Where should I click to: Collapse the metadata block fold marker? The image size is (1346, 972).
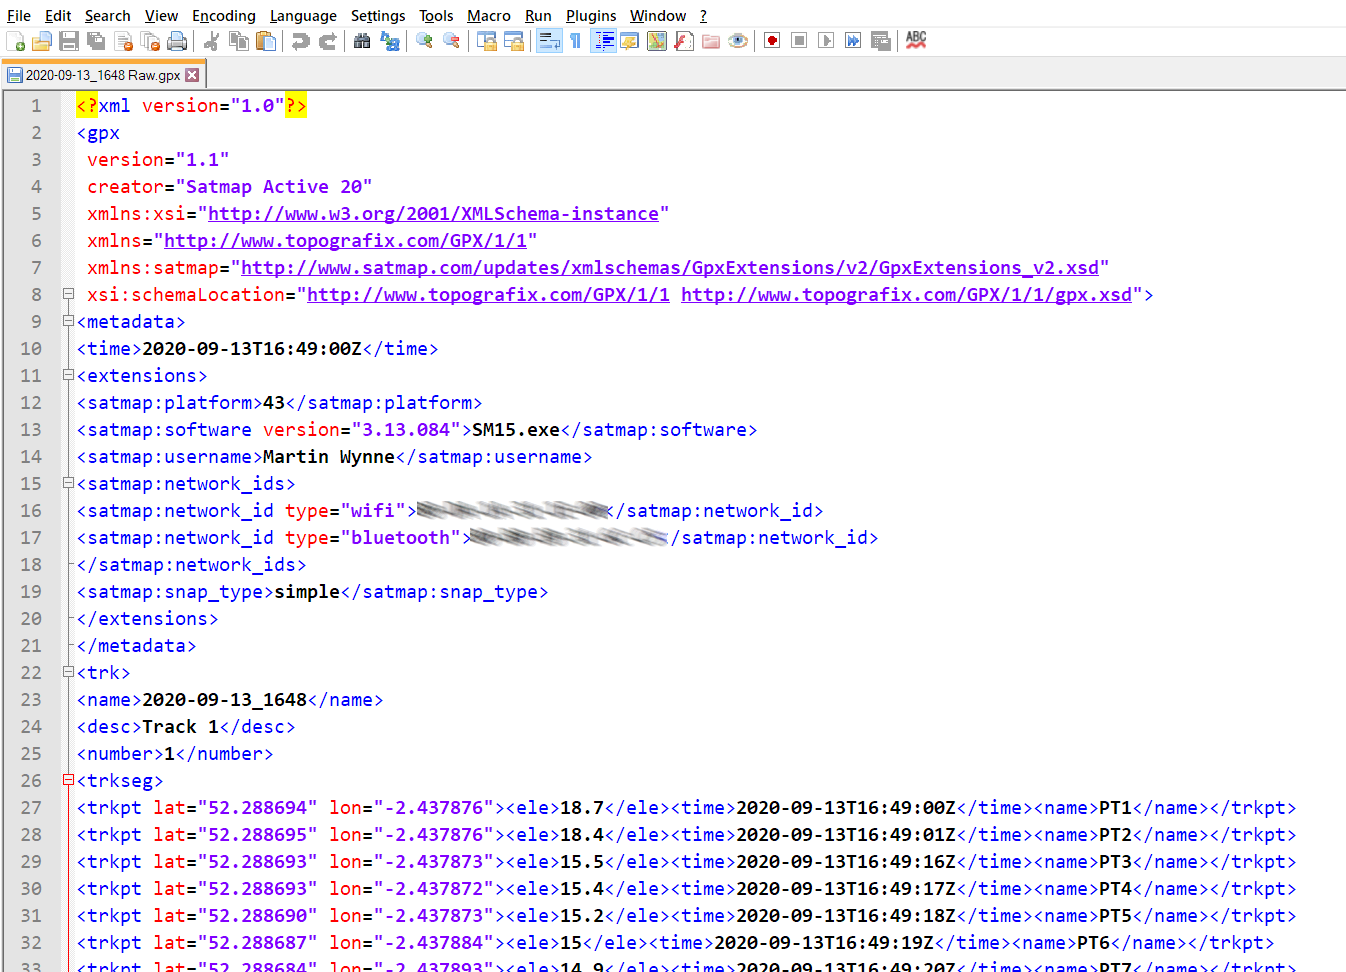coord(68,321)
